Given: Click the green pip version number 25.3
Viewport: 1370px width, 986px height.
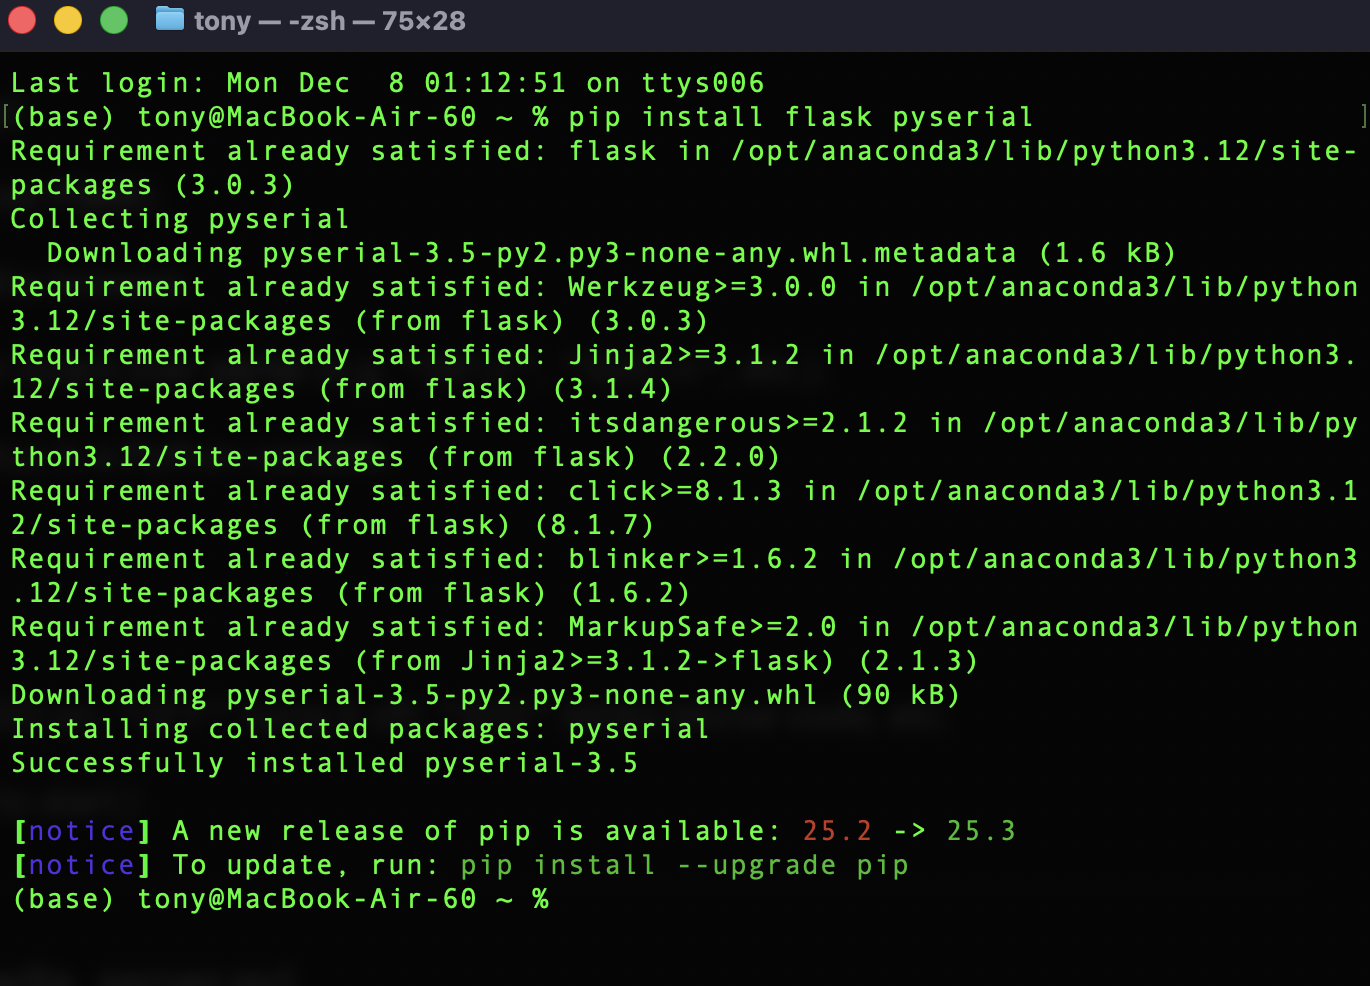Looking at the screenshot, I should pyautogui.click(x=981, y=831).
